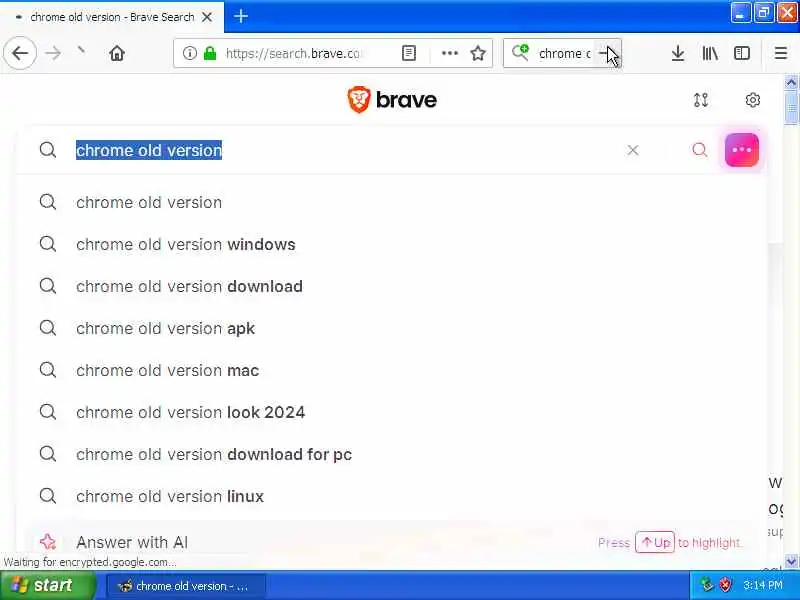
Task: Choose suggestion 'chrome old version apk'
Action: (391, 328)
